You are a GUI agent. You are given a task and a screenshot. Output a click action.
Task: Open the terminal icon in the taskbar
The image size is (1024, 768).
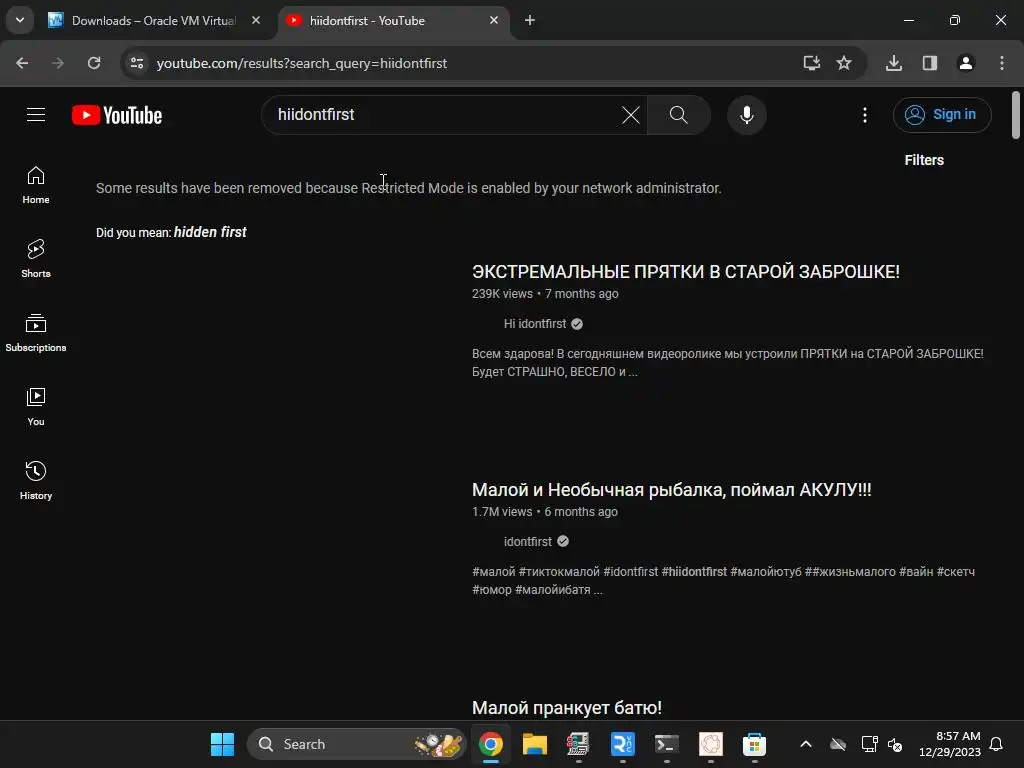tap(667, 744)
